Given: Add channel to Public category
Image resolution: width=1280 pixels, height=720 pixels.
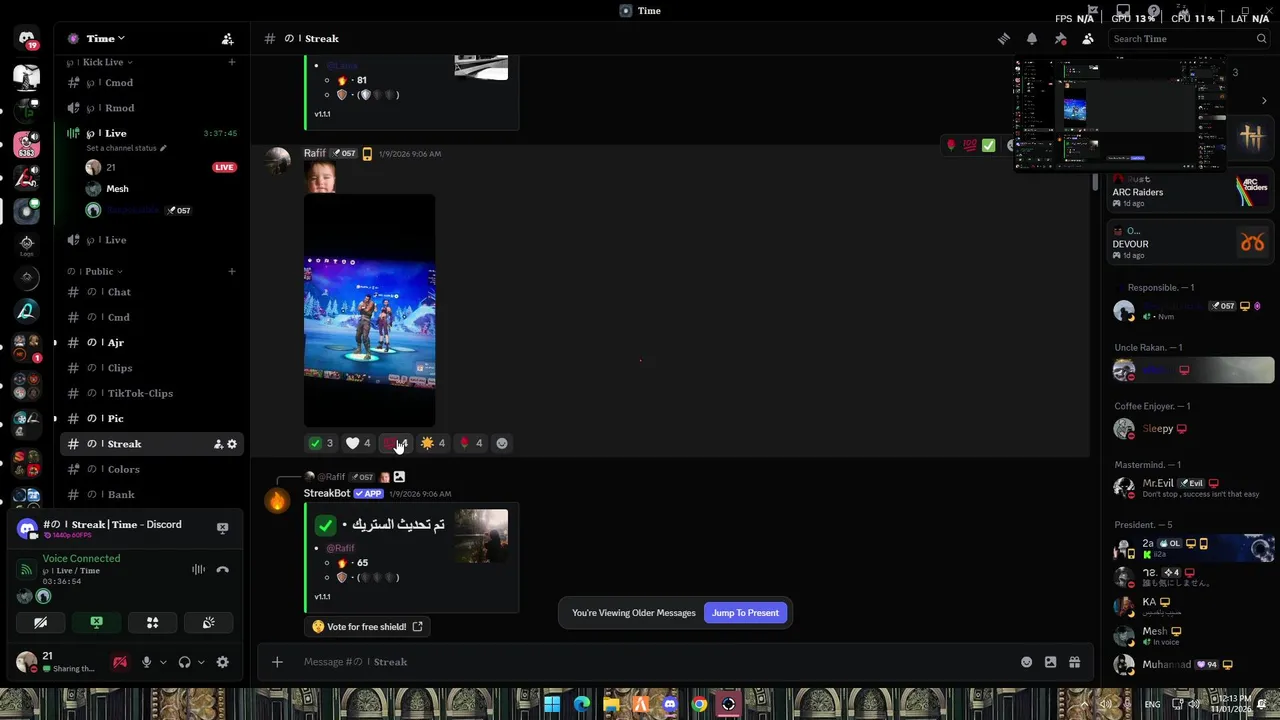Looking at the screenshot, I should (232, 271).
